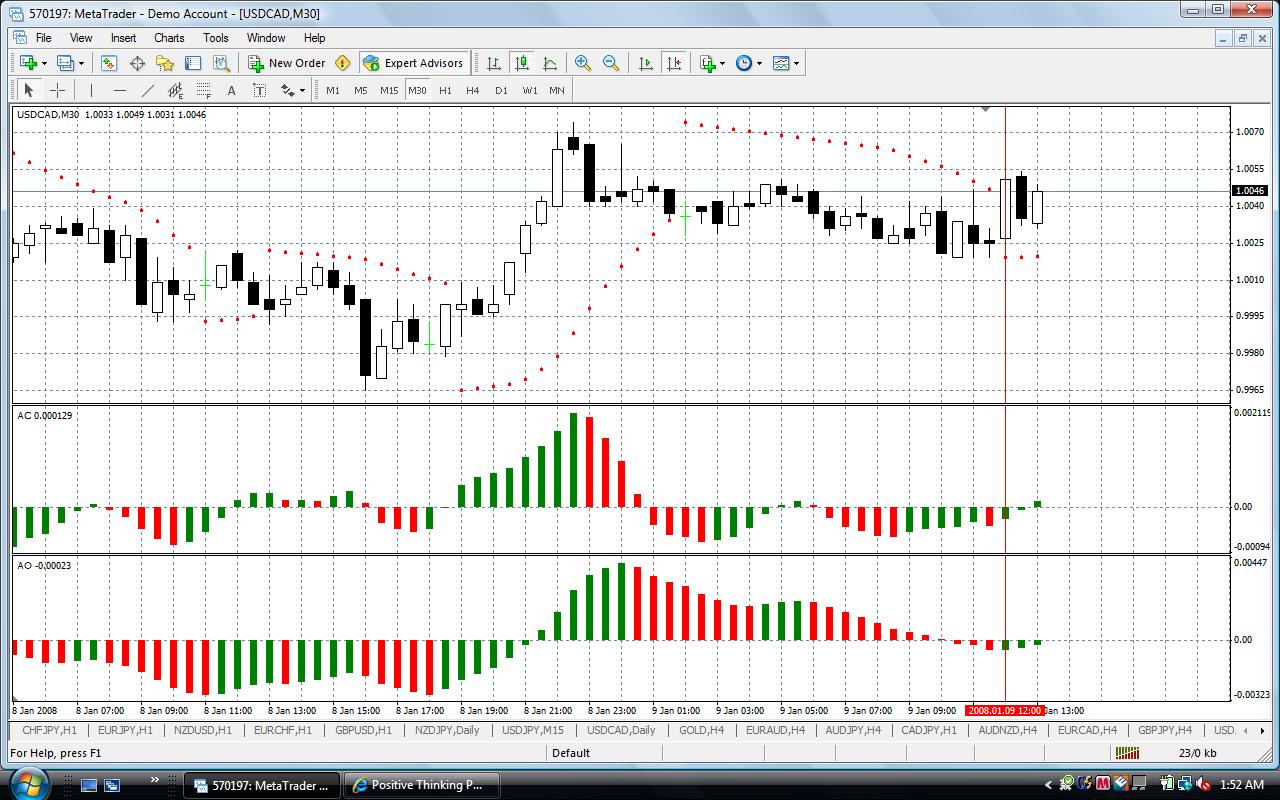Switch timeframe to W1
1280x800 pixels.
(529, 90)
